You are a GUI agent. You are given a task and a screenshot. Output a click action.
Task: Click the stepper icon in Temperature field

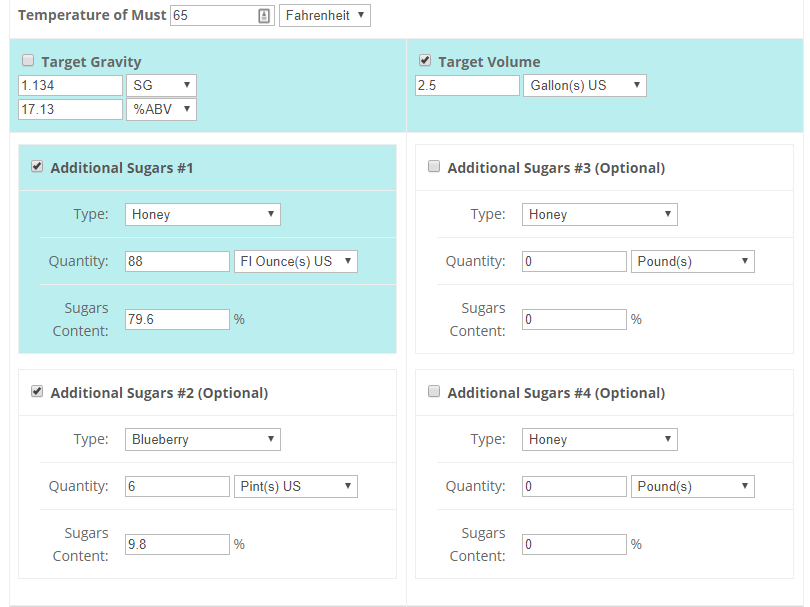[x=264, y=16]
